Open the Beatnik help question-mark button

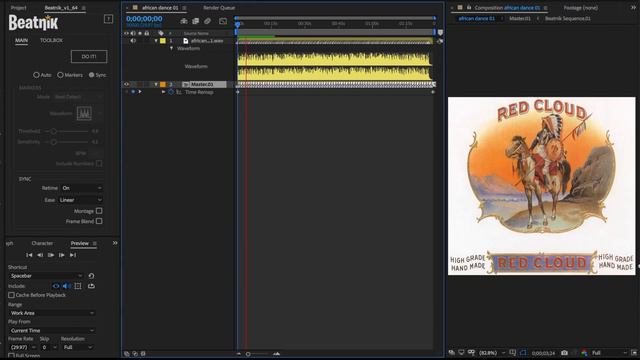(108, 19)
